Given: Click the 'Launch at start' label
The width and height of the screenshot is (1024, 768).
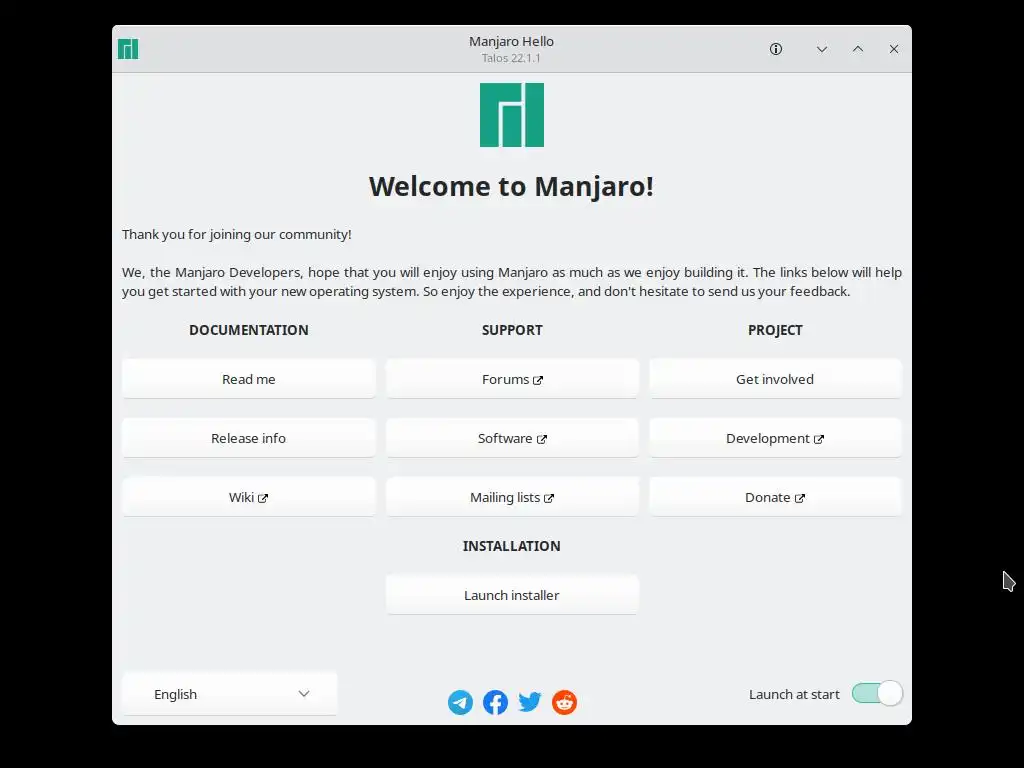Looking at the screenshot, I should (794, 694).
